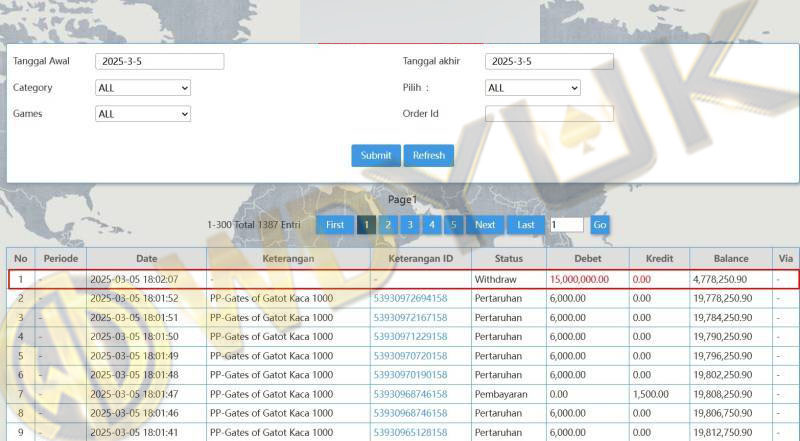Jump to the Last page
The height and width of the screenshot is (441, 800).
526,225
